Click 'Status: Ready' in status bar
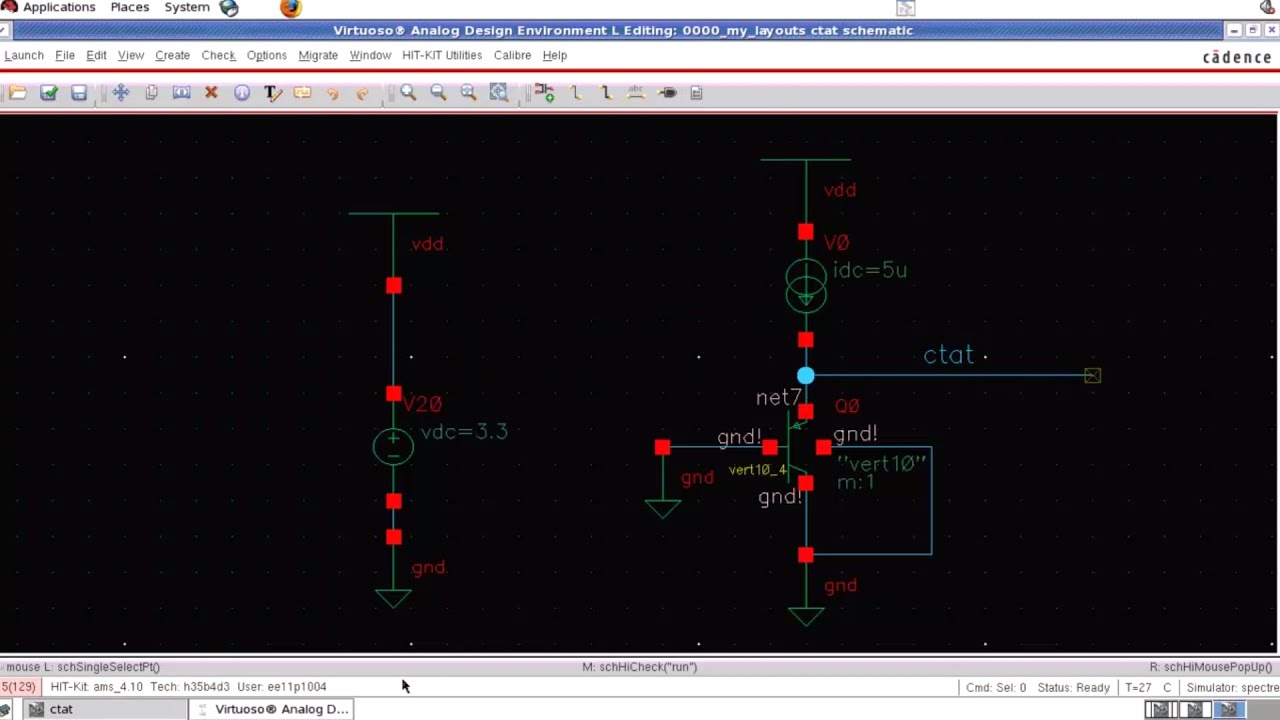 coord(1073,687)
